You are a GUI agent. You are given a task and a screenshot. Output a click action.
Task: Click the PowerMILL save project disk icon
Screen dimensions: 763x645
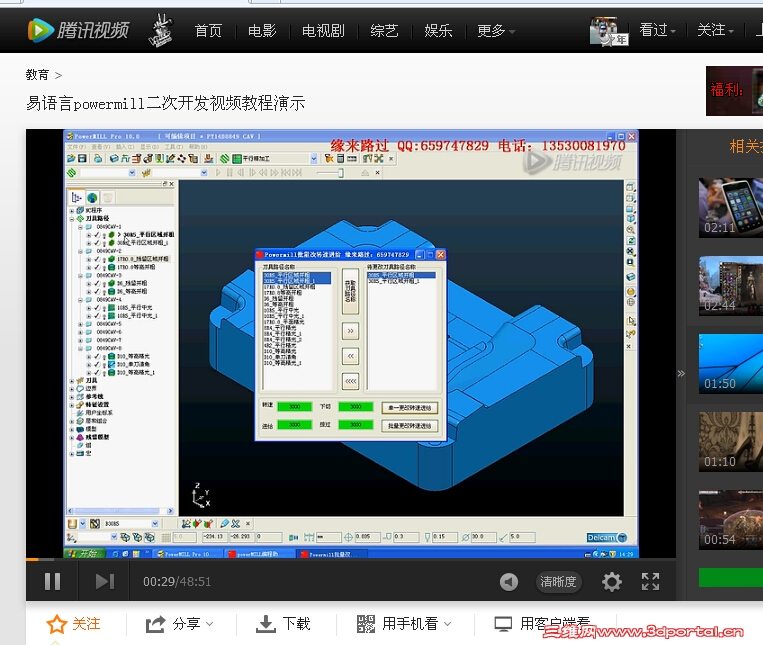click(82, 159)
